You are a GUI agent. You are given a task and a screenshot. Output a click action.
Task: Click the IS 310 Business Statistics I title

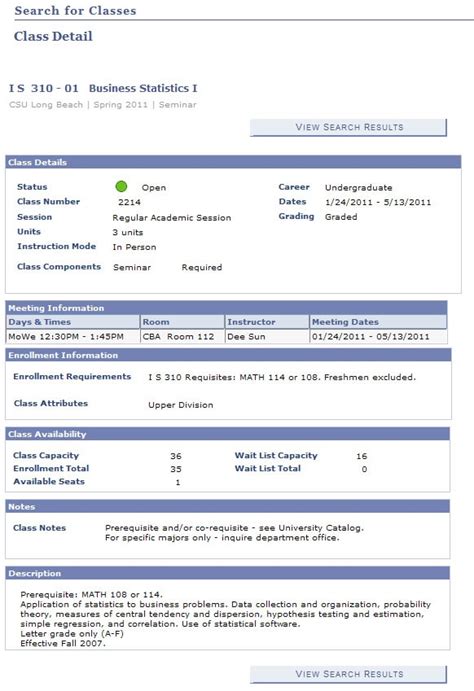(x=103, y=88)
